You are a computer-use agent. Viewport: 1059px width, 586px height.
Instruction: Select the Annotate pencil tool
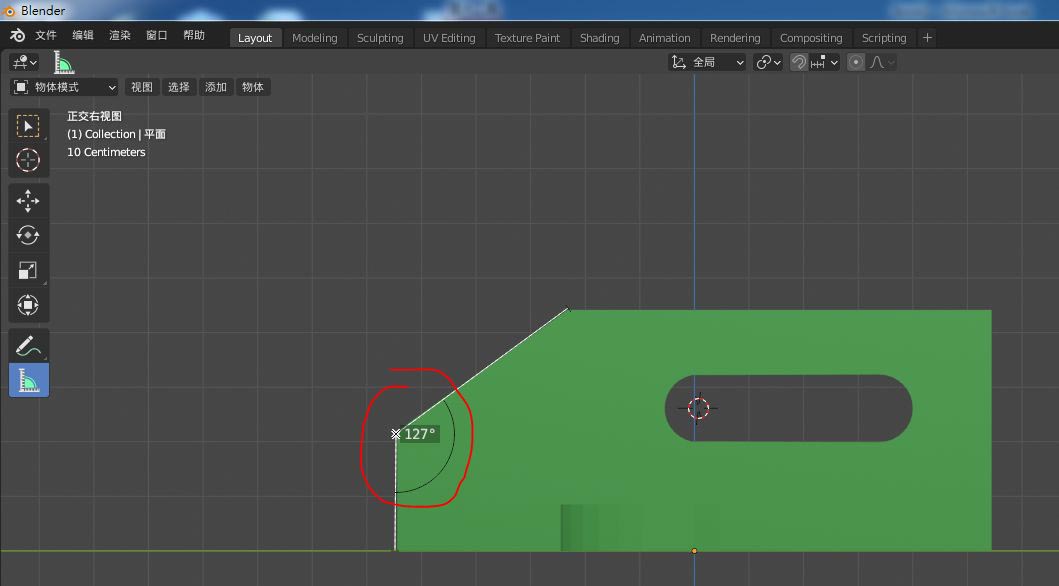point(28,346)
